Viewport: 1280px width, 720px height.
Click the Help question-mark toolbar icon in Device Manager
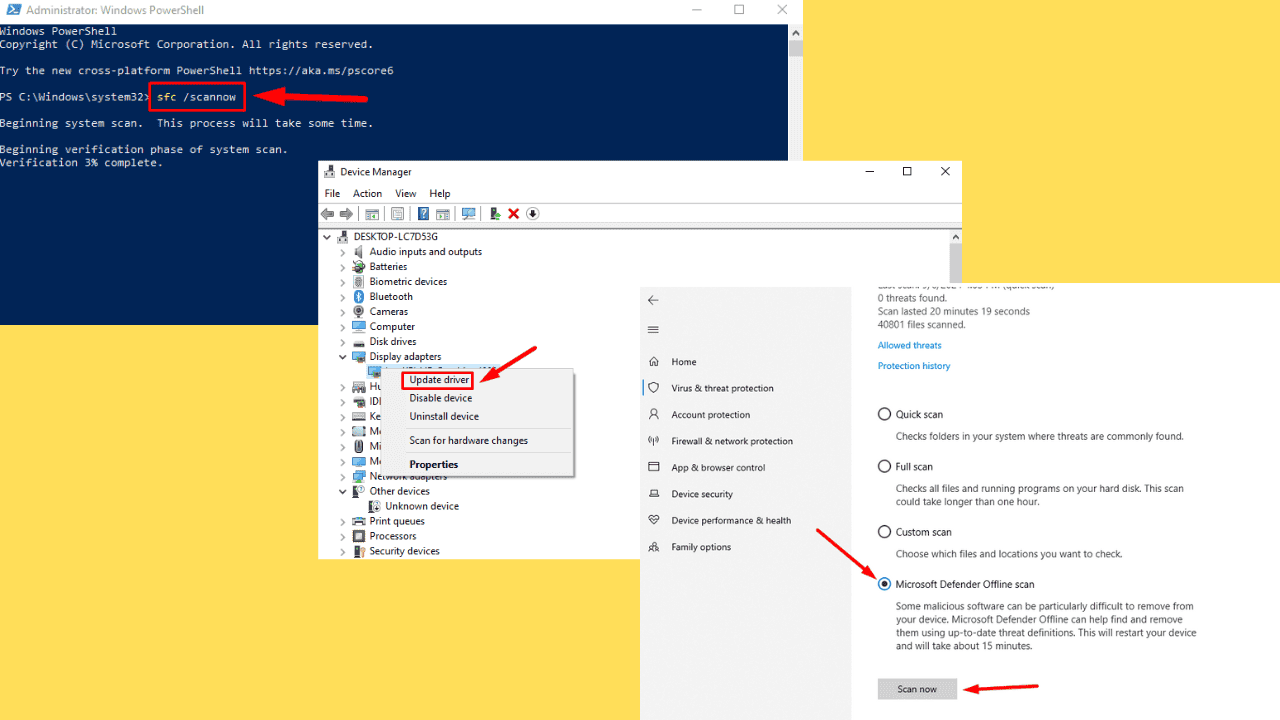point(423,214)
